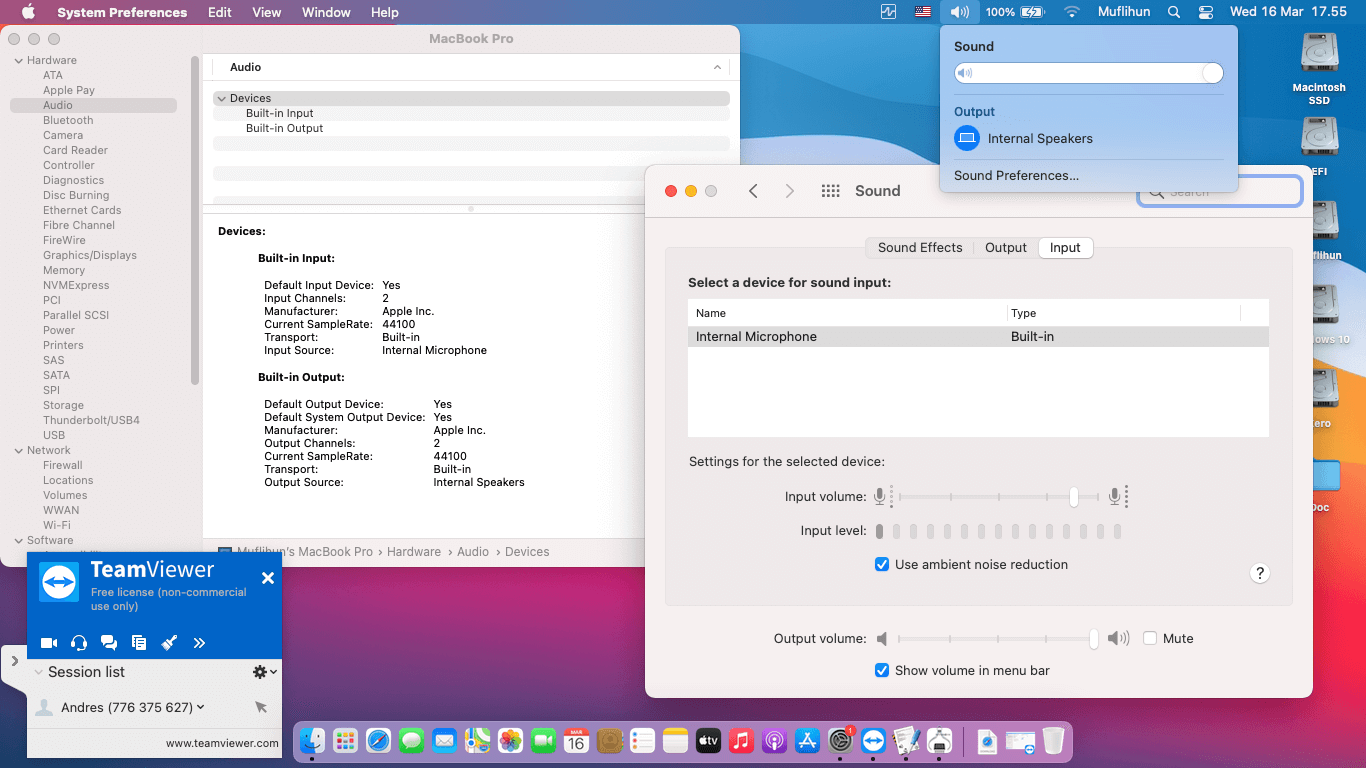1366x768 pixels.
Task: Open the Show All grid in Sound window
Action: pyautogui.click(x=830, y=190)
